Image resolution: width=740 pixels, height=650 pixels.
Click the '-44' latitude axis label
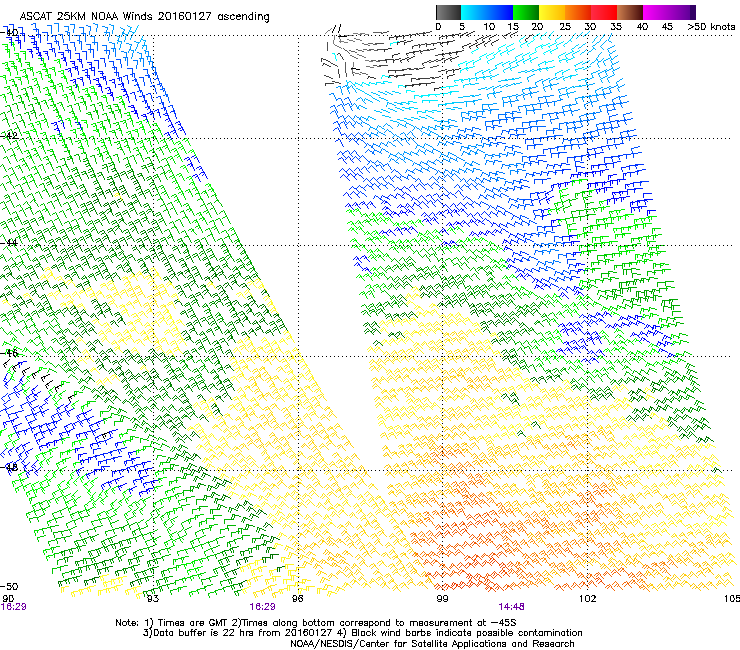[9, 243]
